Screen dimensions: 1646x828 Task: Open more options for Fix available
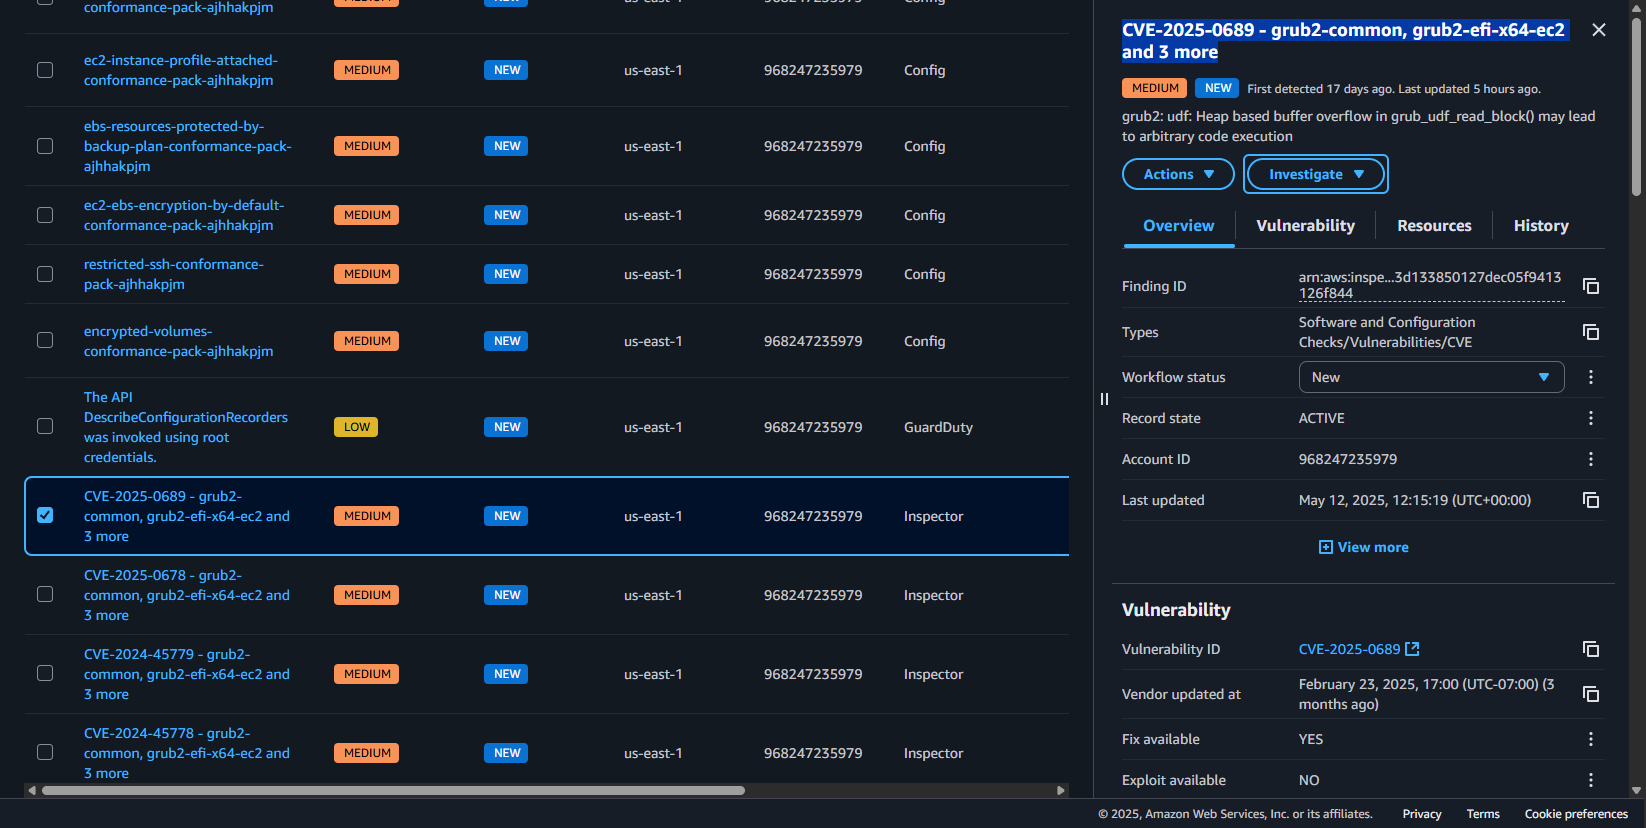click(1591, 739)
